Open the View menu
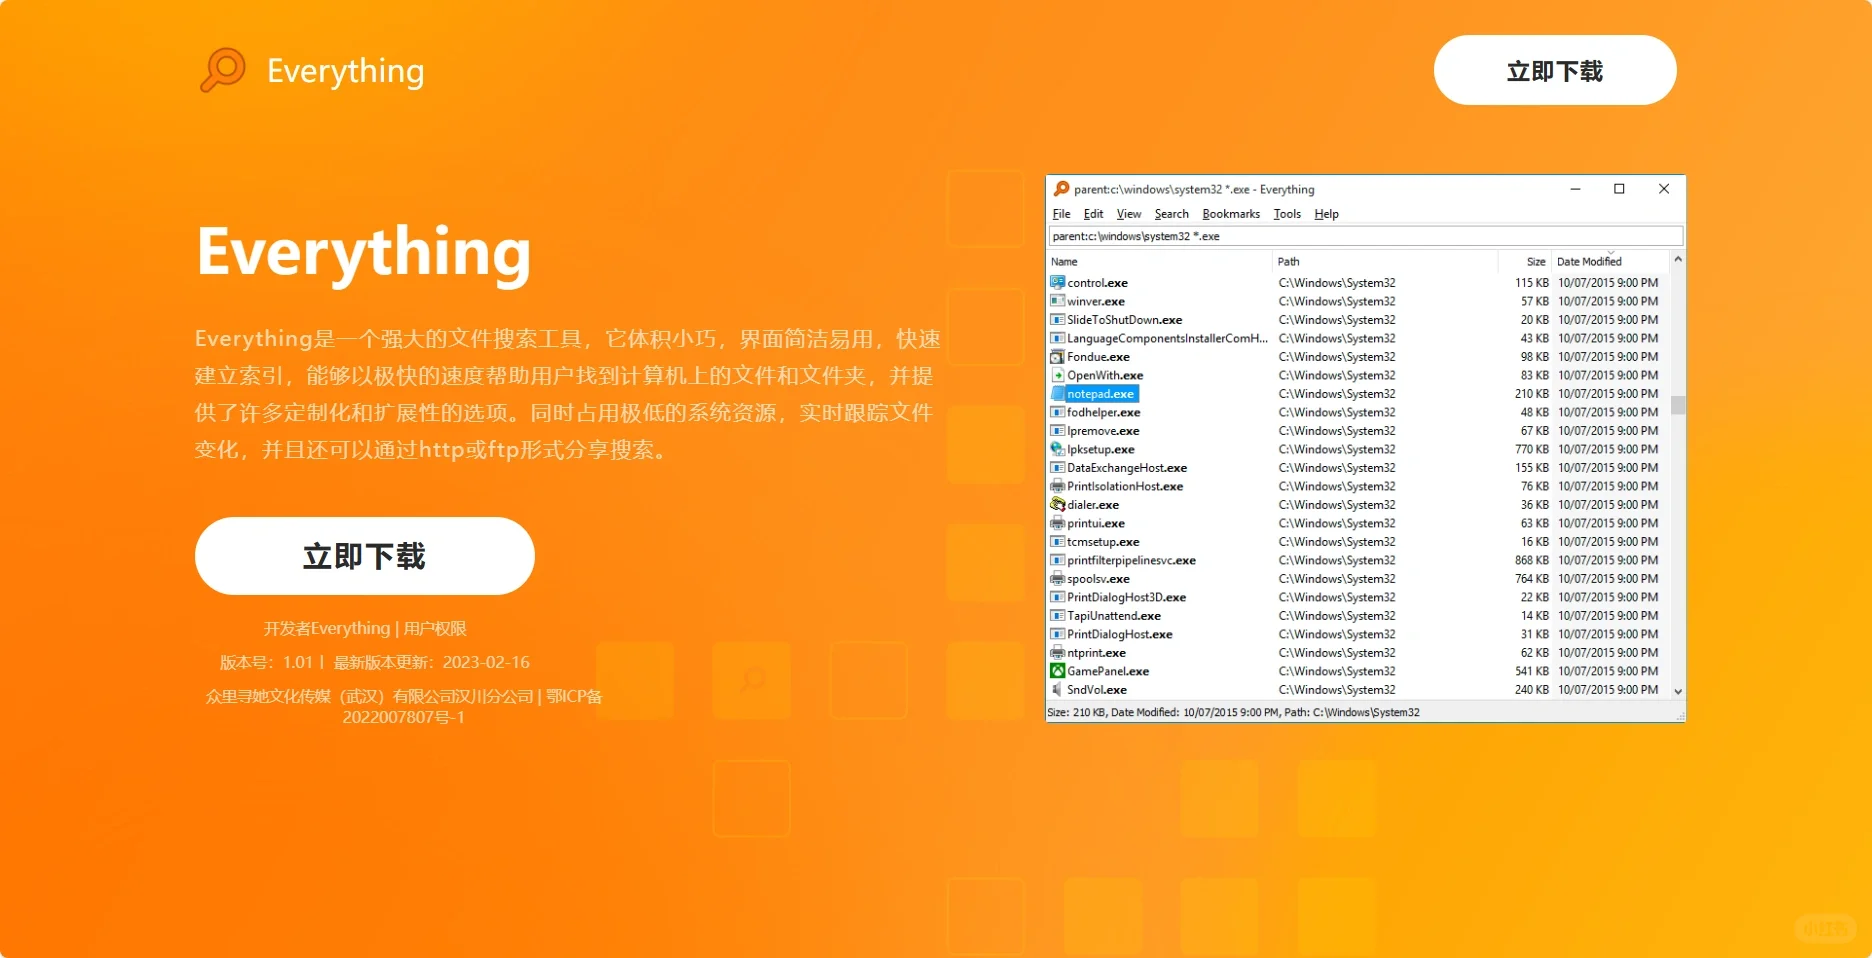 coord(1129,214)
